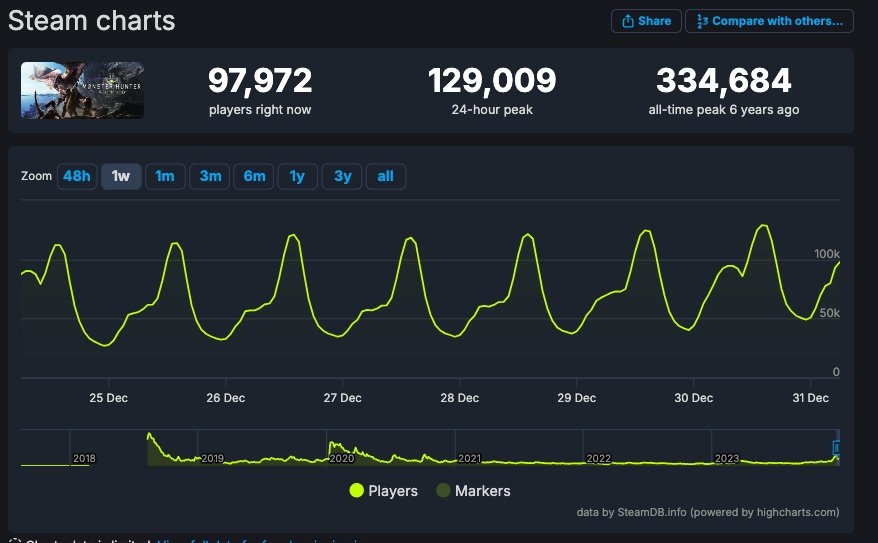Image resolution: width=878 pixels, height=543 pixels.
Task: Click the 334,684 all-time peak value
Action: tap(723, 81)
